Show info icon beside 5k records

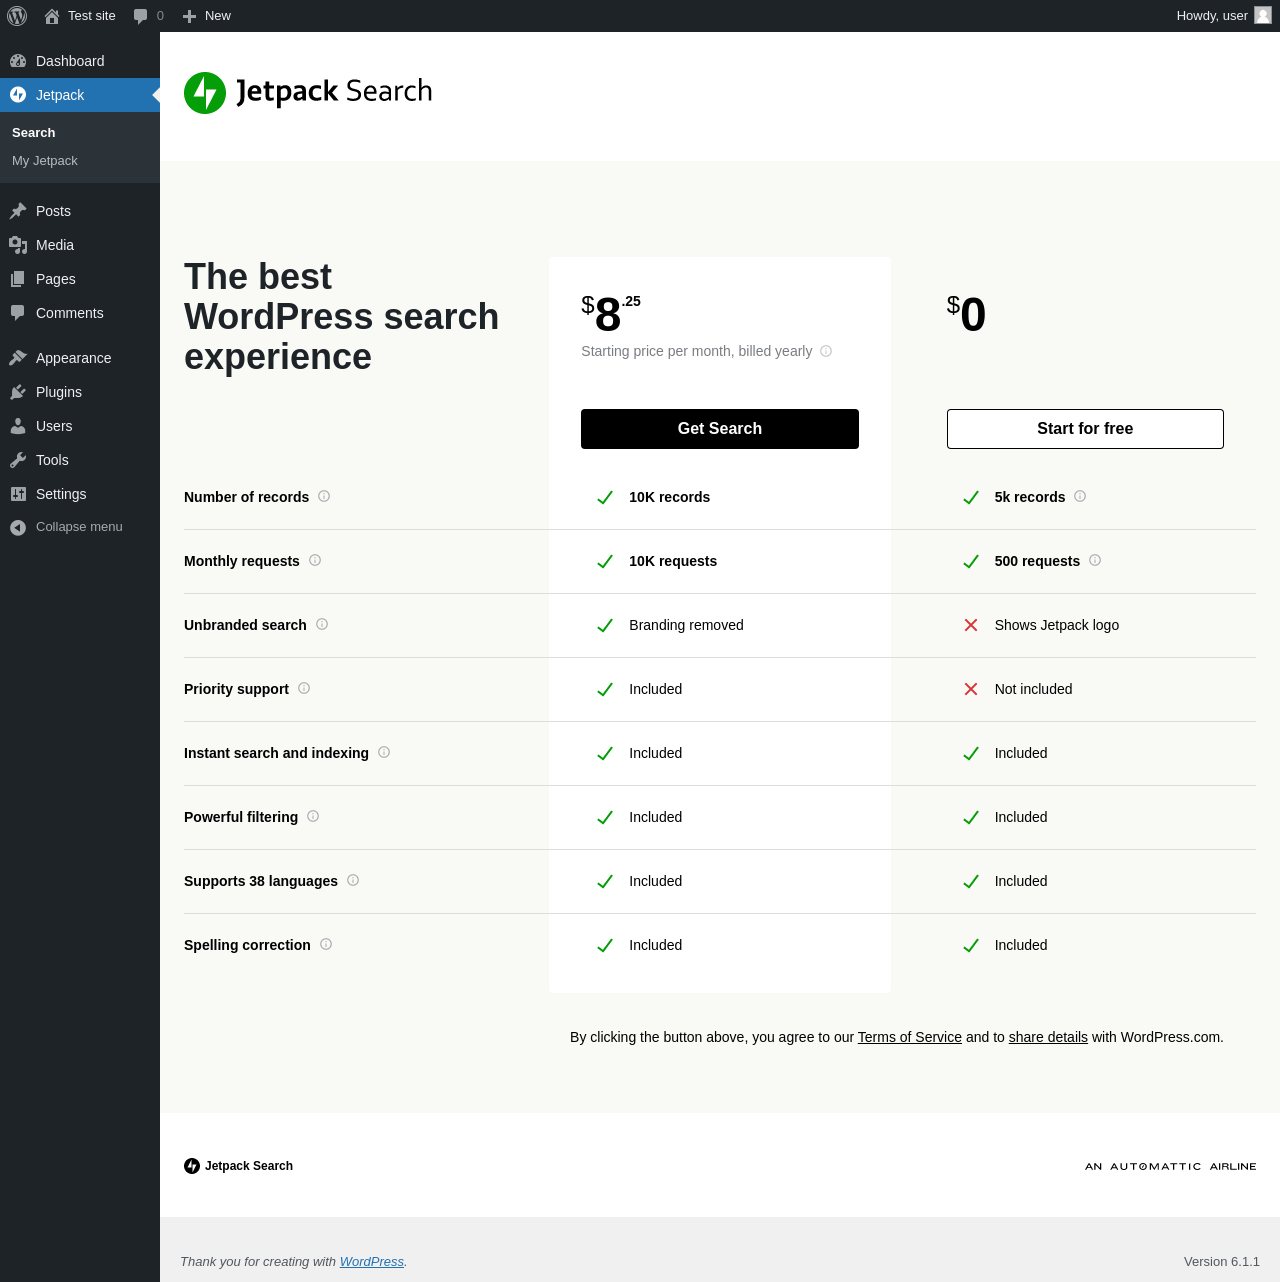[x=1080, y=496]
